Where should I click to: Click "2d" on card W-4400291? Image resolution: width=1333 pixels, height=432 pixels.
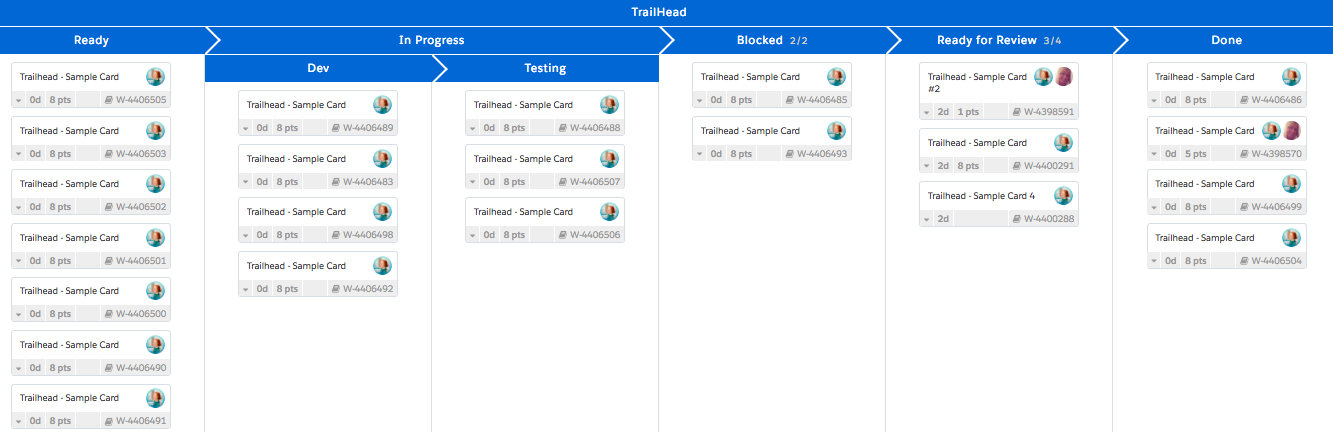(943, 166)
